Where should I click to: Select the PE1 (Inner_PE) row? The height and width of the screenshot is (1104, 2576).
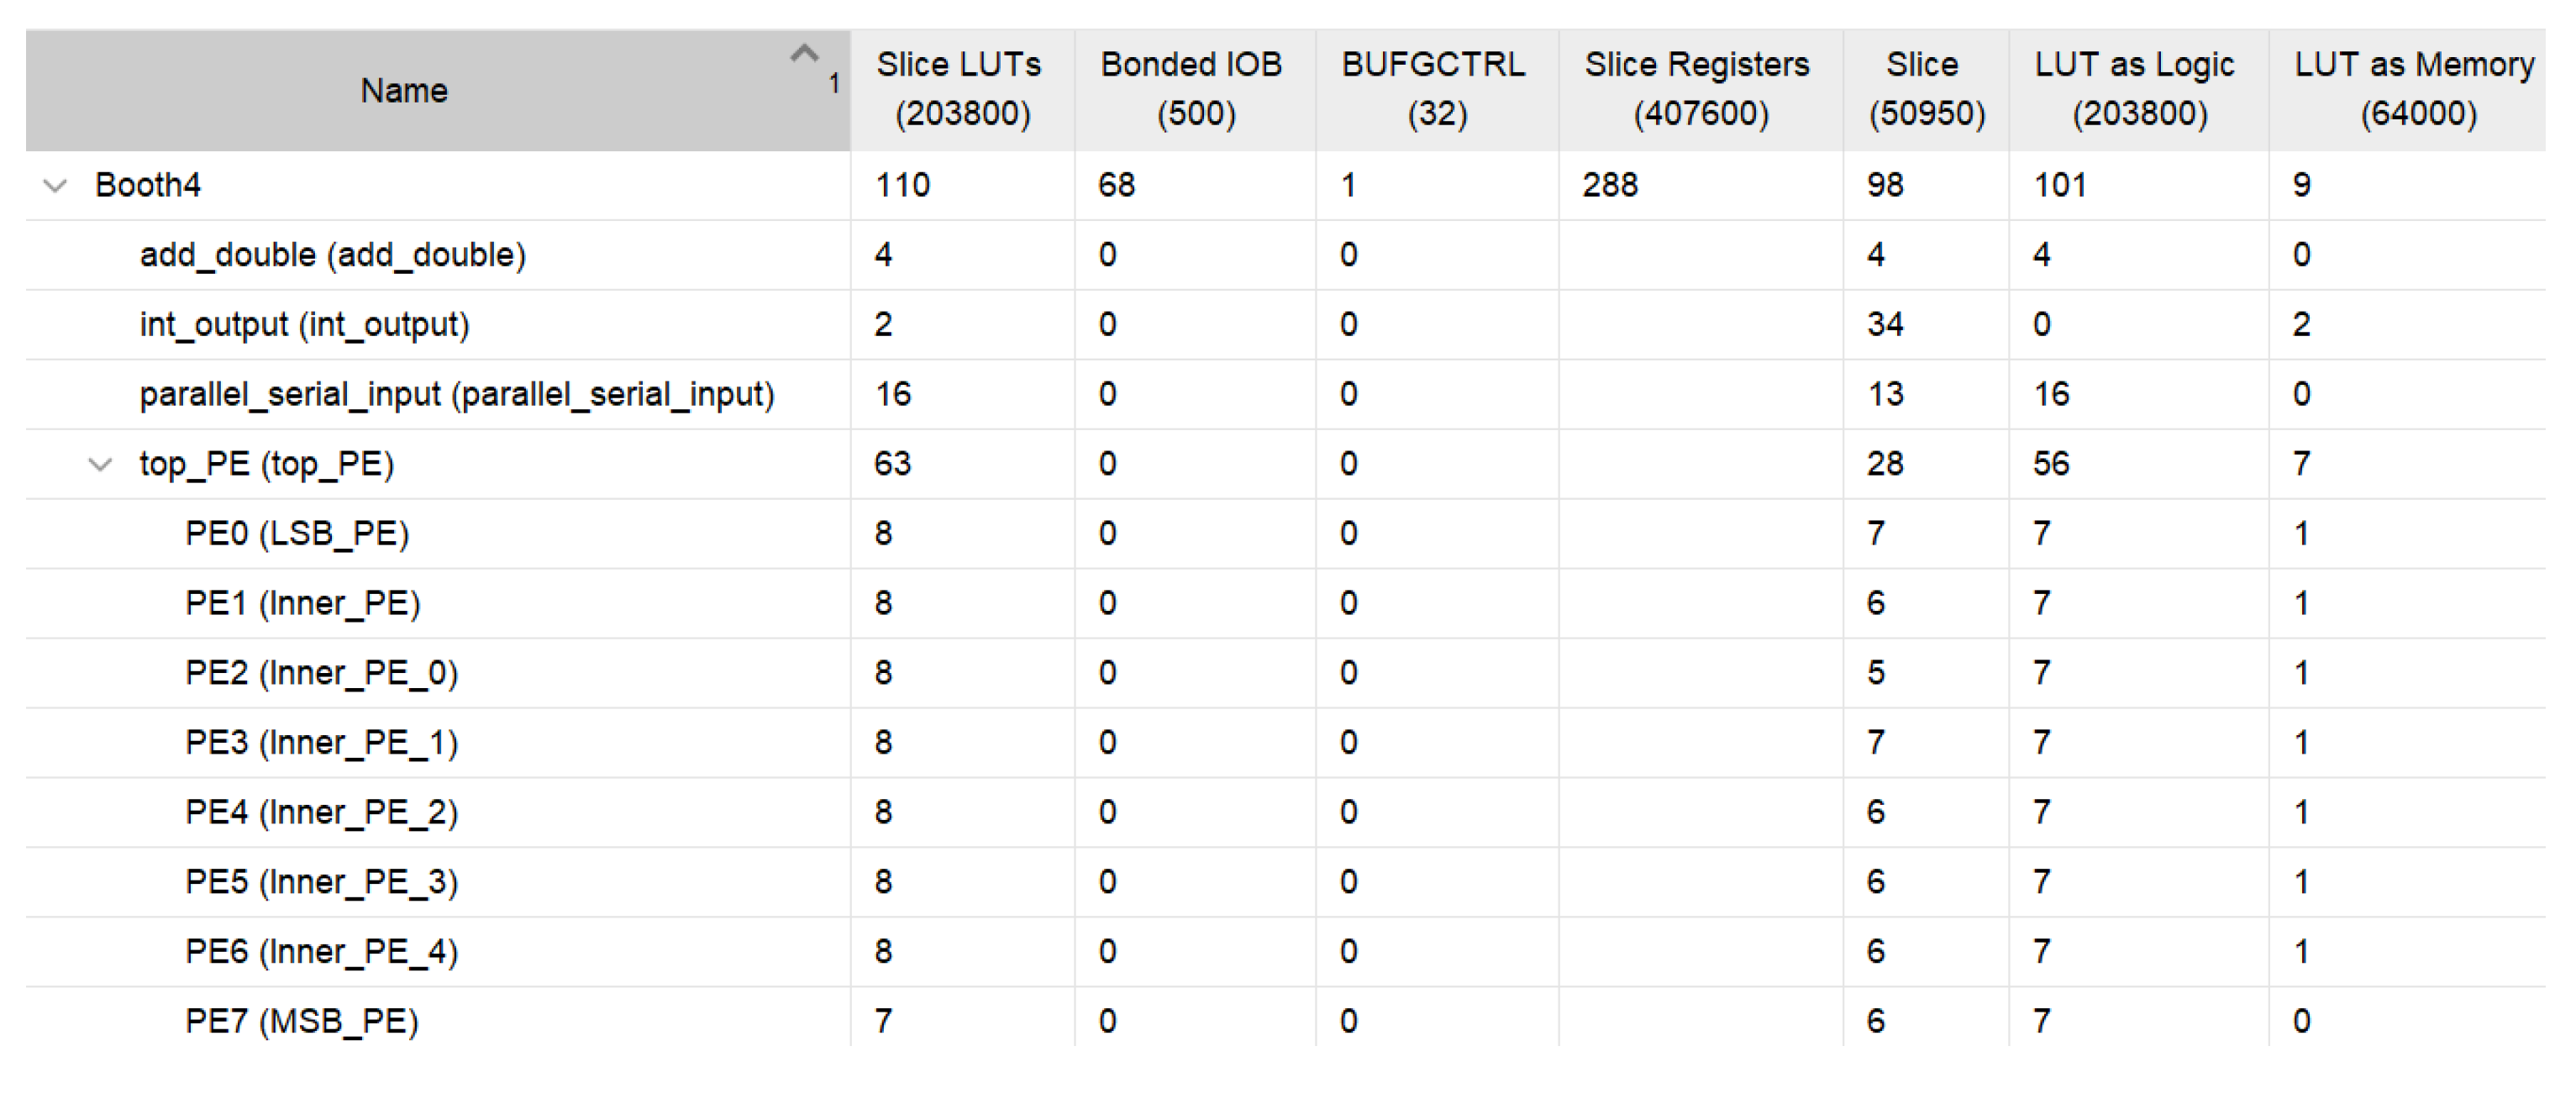click(302, 604)
